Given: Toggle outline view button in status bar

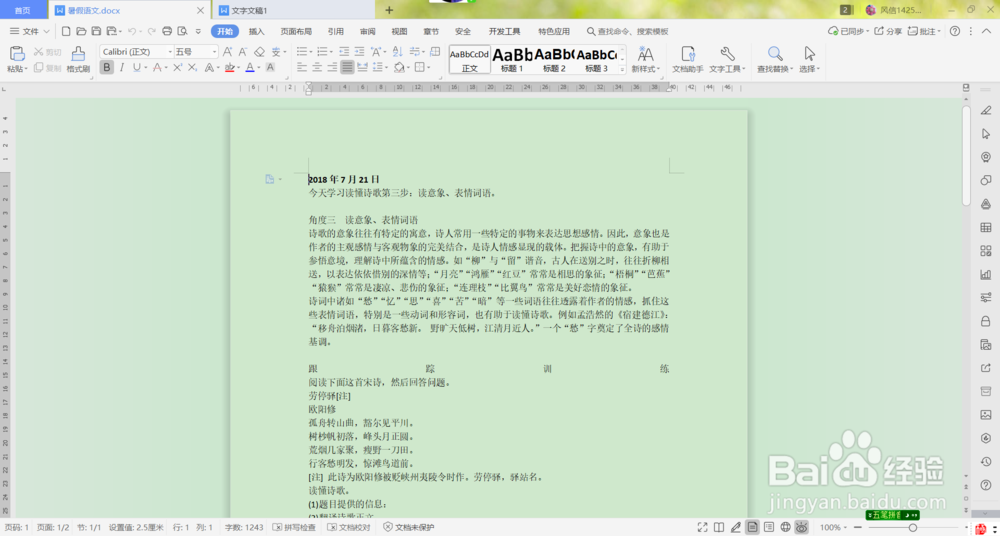Looking at the screenshot, I should click(769, 527).
